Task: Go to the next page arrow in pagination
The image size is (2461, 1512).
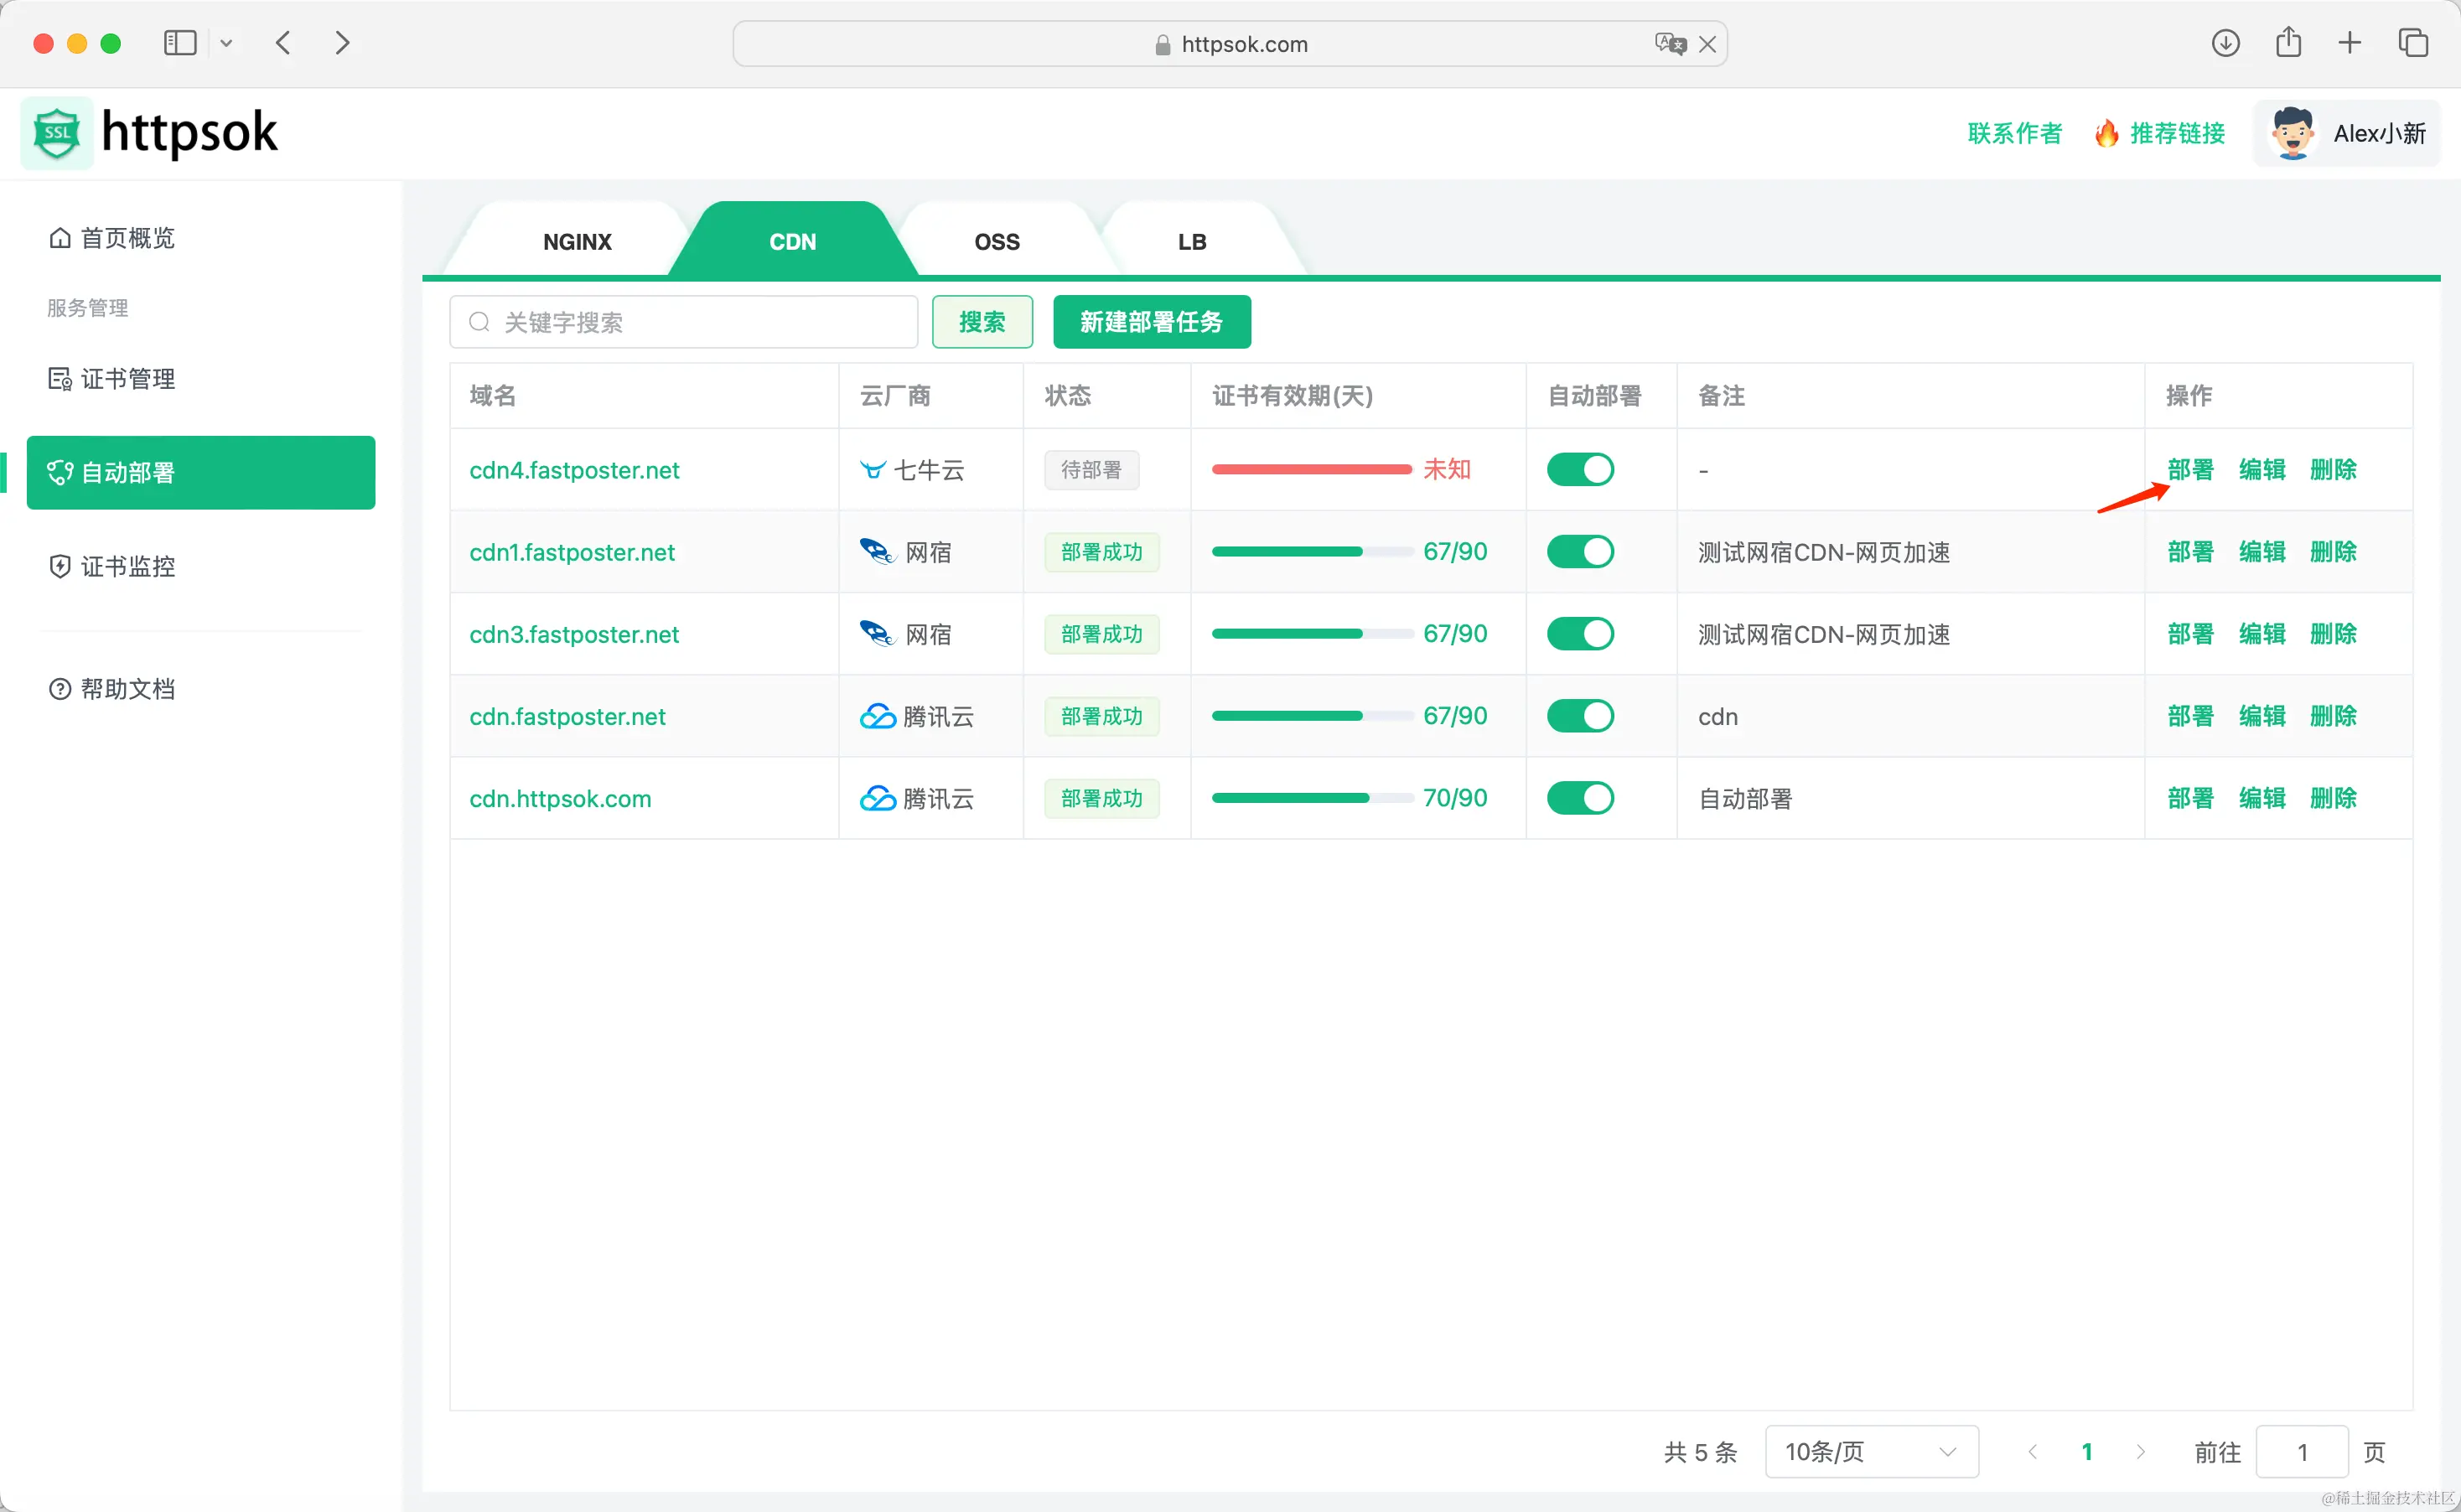Action: coord(2140,1451)
